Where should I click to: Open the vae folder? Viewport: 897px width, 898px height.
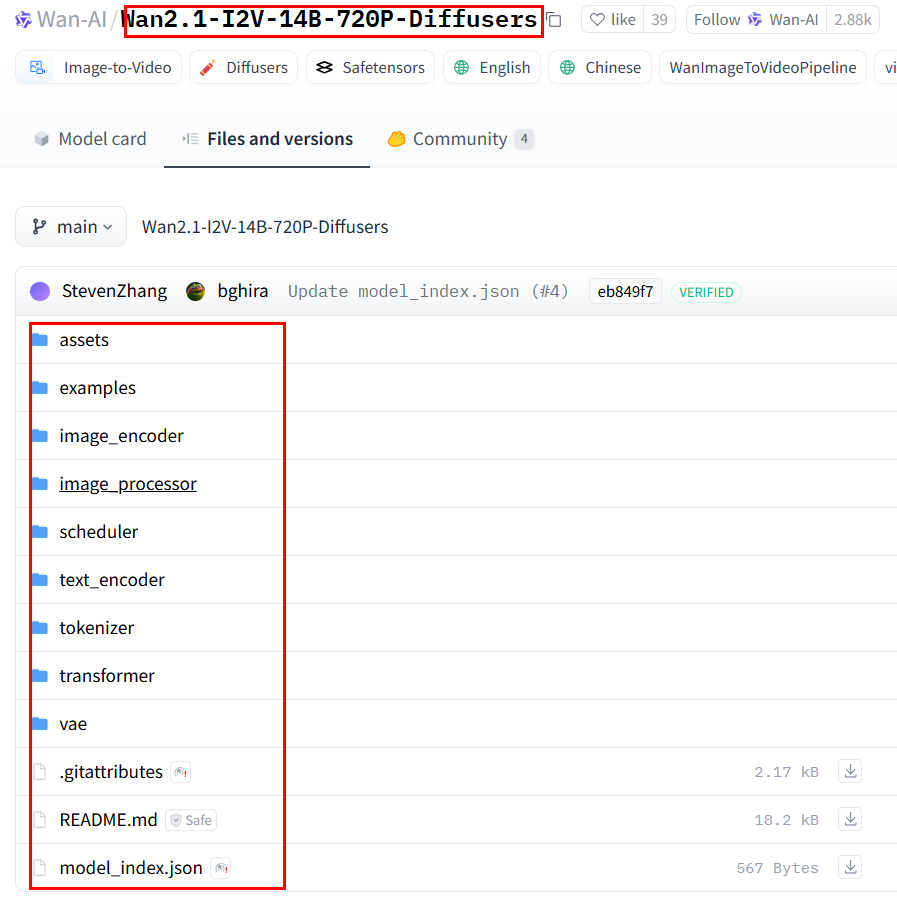(73, 724)
